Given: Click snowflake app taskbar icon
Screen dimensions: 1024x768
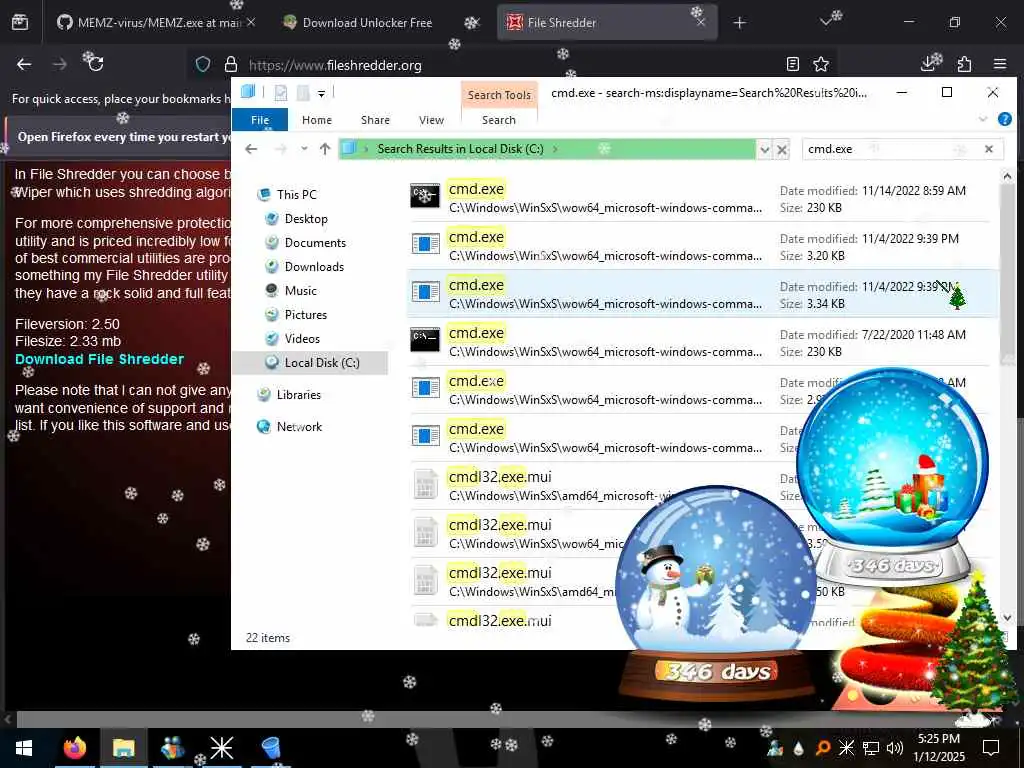Looking at the screenshot, I should (x=221, y=748).
